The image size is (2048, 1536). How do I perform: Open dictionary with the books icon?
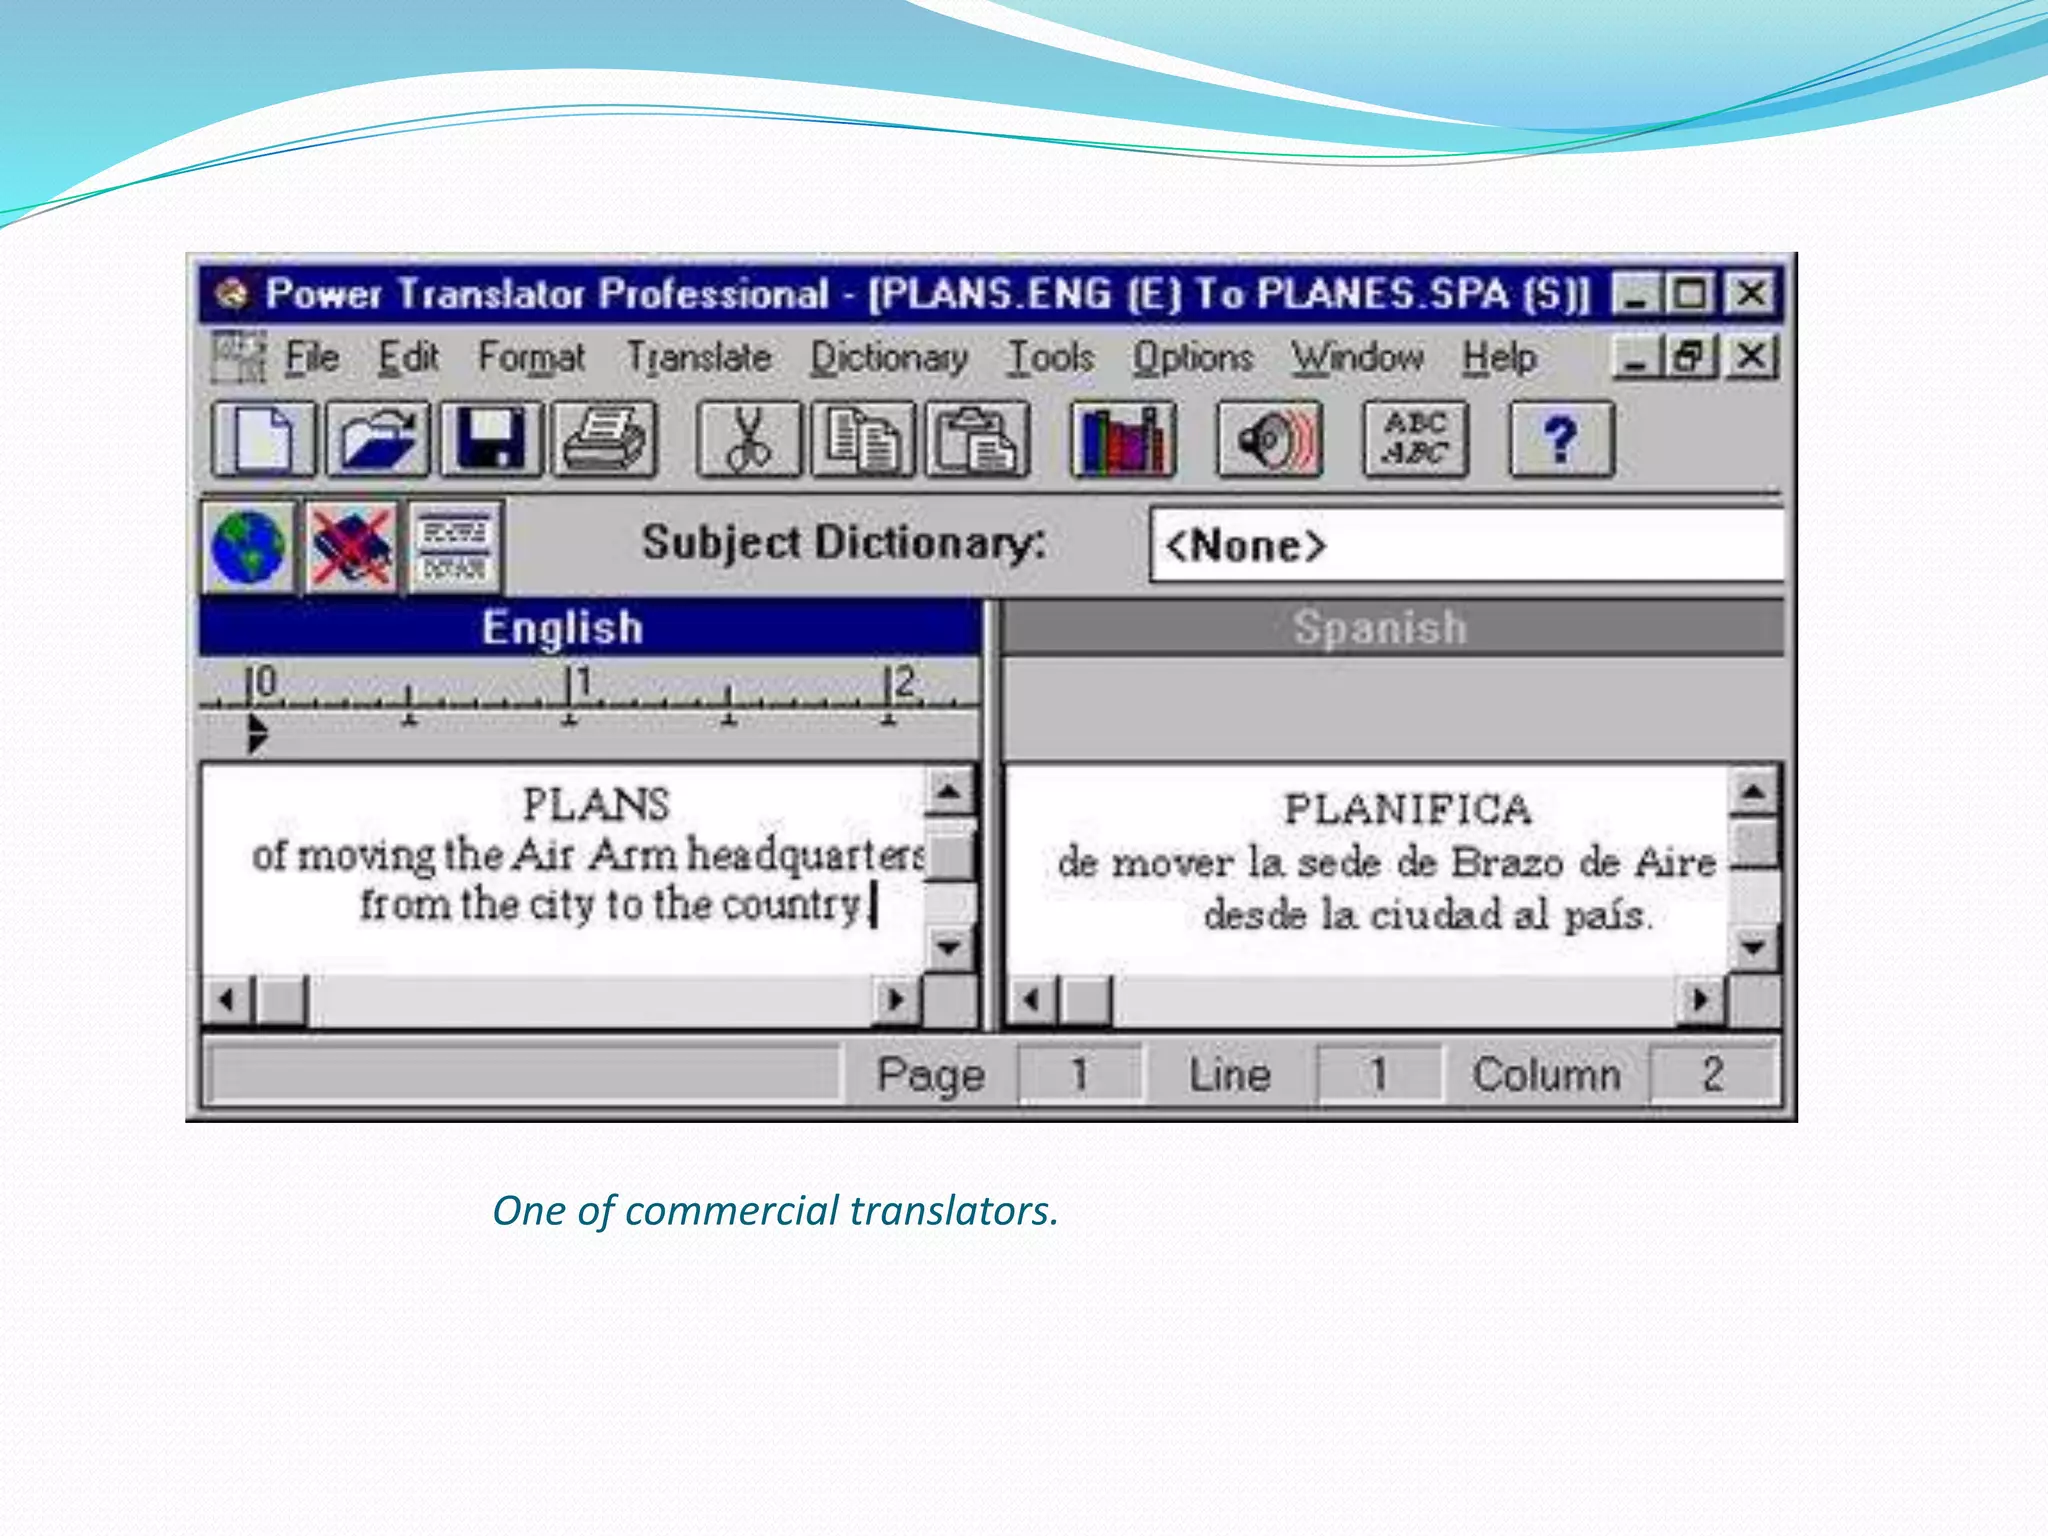coord(1122,439)
